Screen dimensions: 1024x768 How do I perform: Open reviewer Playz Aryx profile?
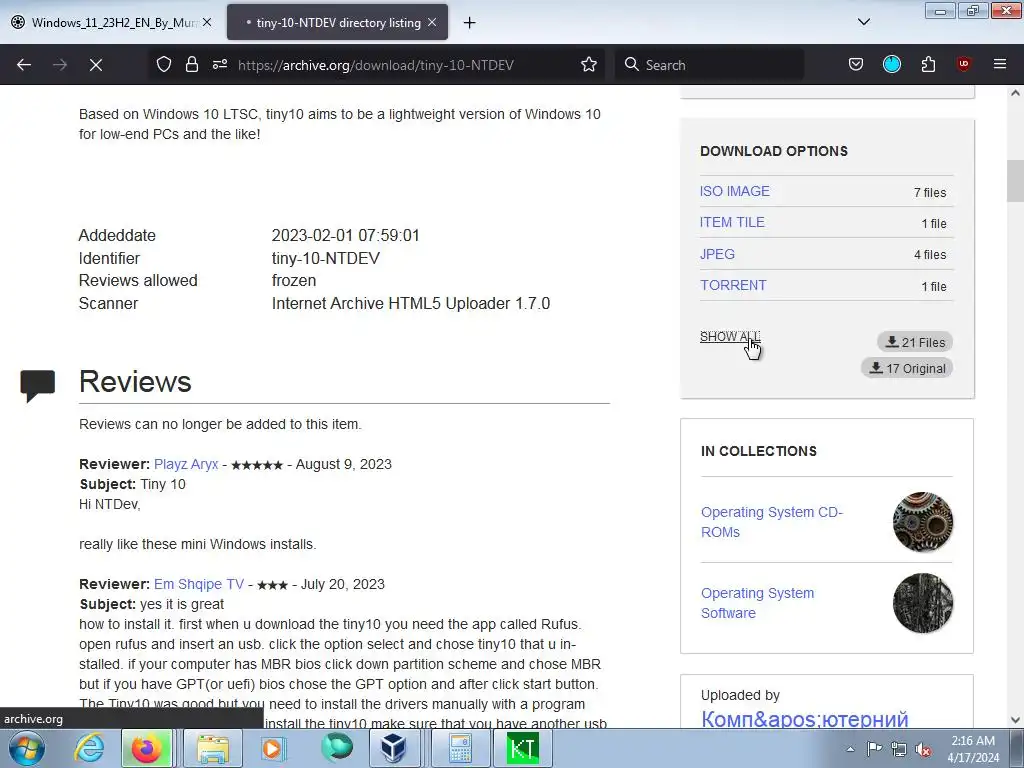click(185, 464)
